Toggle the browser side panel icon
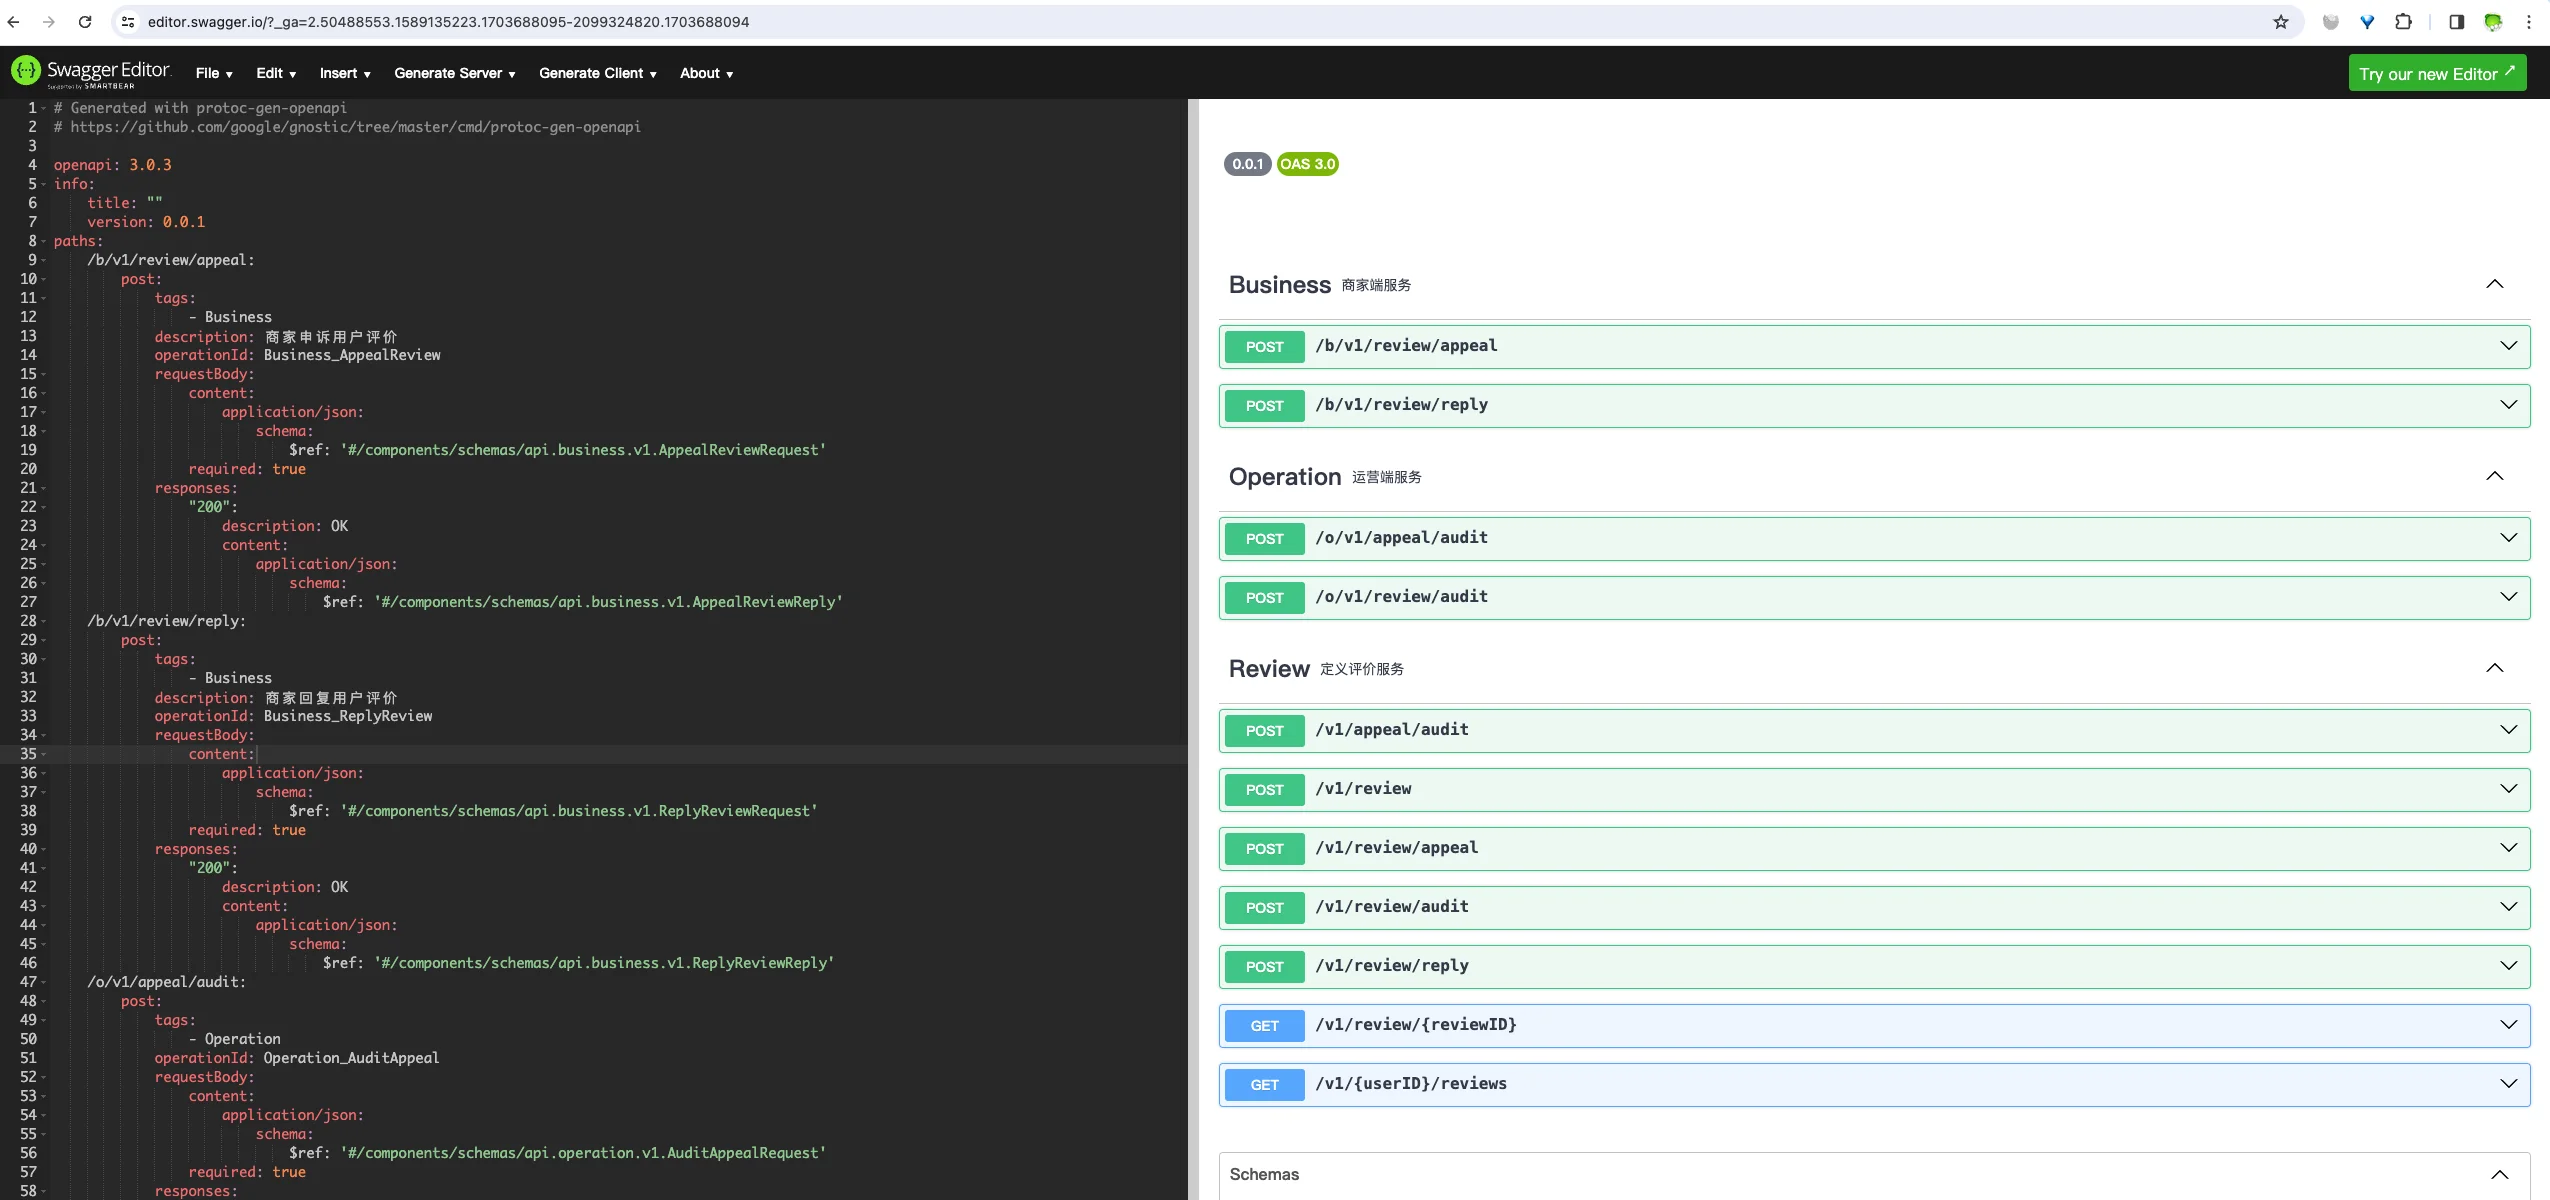2550x1200 pixels. (x=2456, y=22)
